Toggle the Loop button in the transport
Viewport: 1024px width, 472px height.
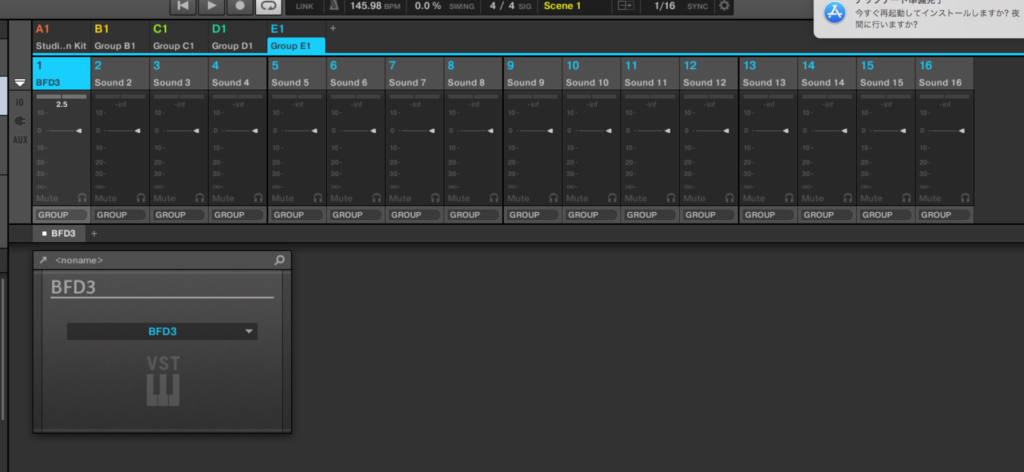pyautogui.click(x=268, y=6)
